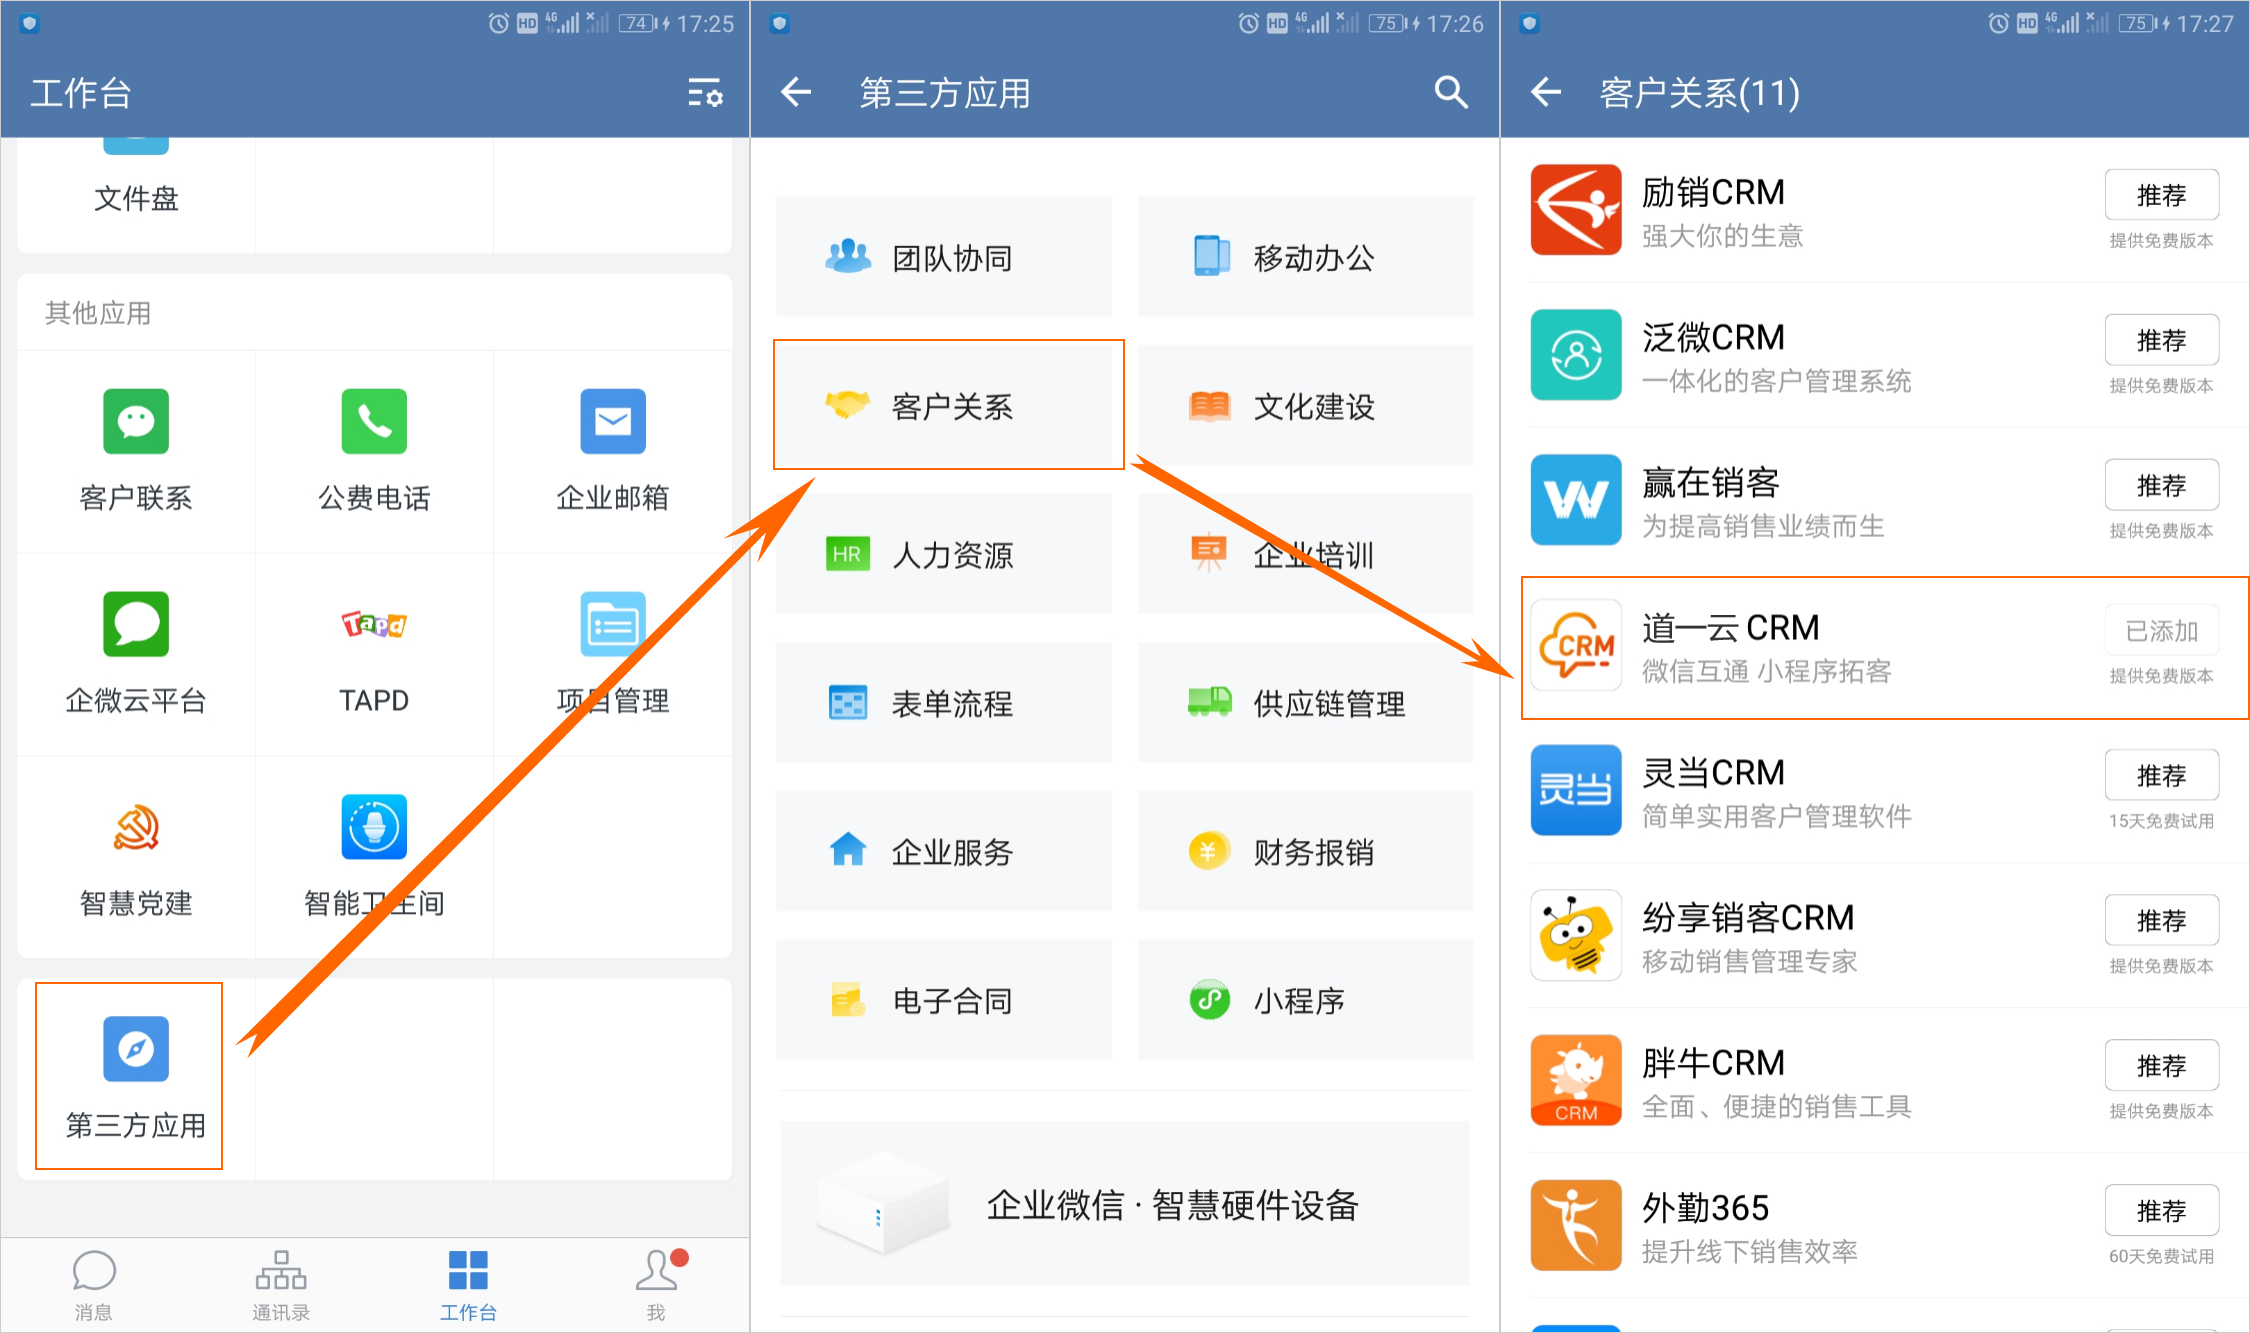This screenshot has width=2250, height=1333.
Task: Open the 励销CRM app logo
Action: tap(1576, 210)
